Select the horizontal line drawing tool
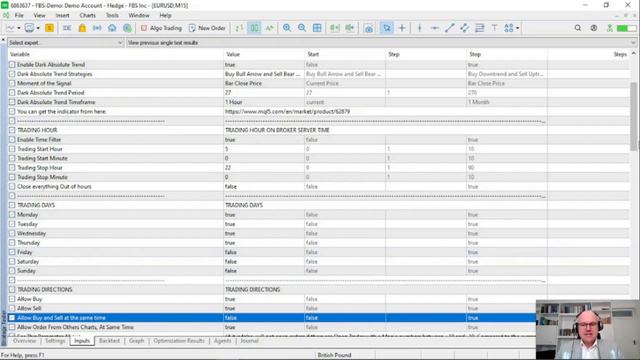 pos(435,28)
